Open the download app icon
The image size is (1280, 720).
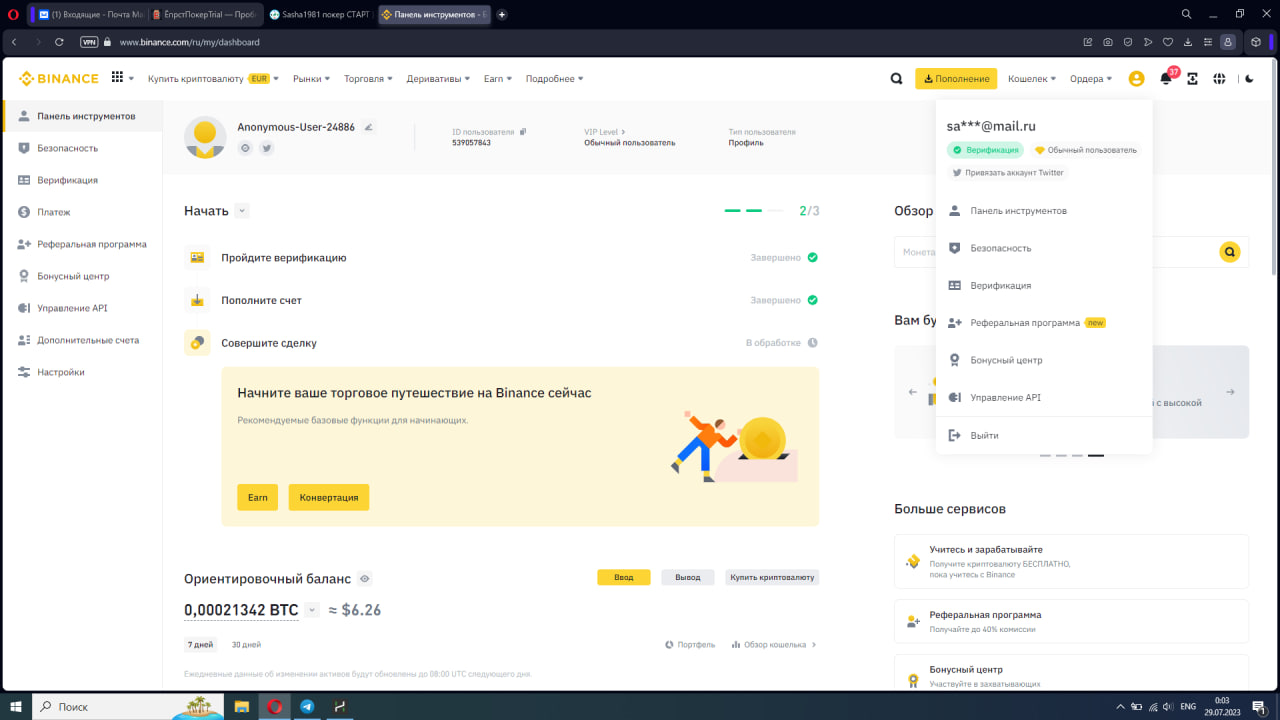1192,79
